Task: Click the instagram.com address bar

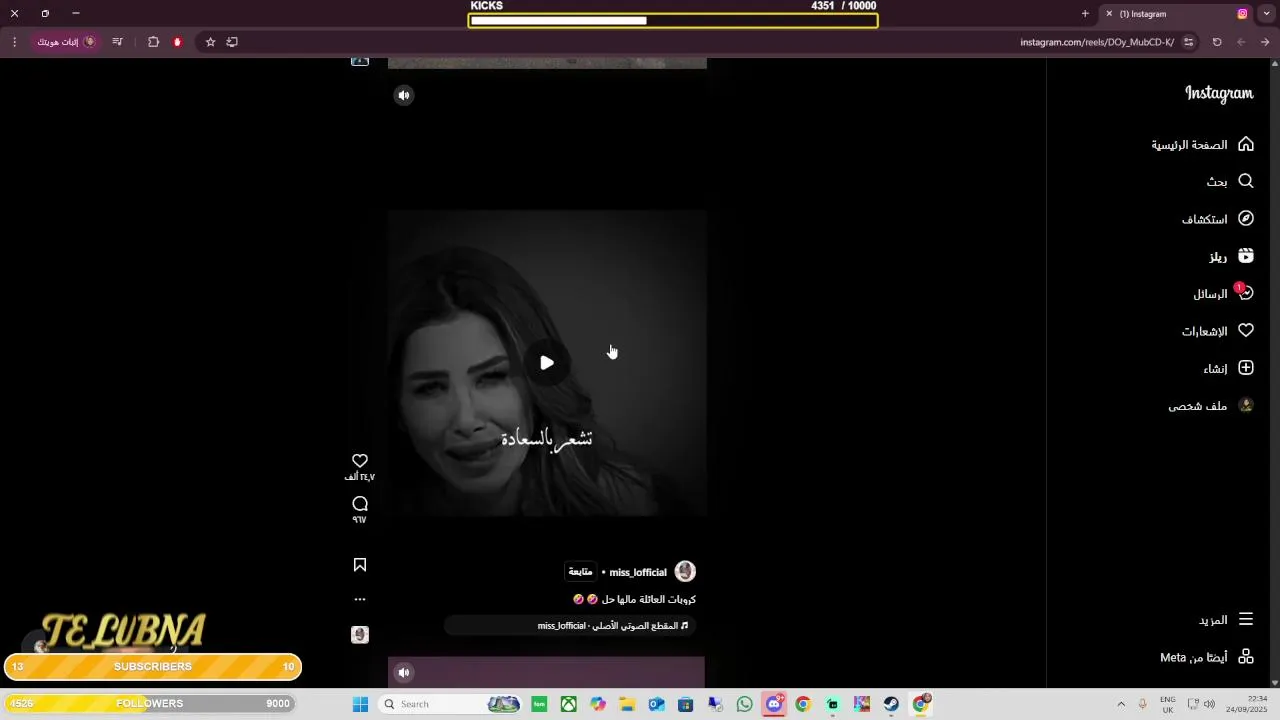Action: coord(1097,42)
